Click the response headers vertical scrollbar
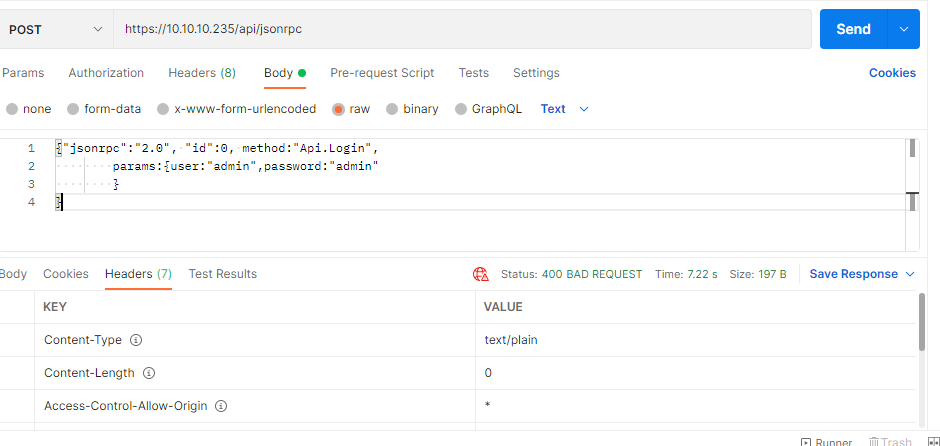The height and width of the screenshot is (446, 940). (x=920, y=325)
